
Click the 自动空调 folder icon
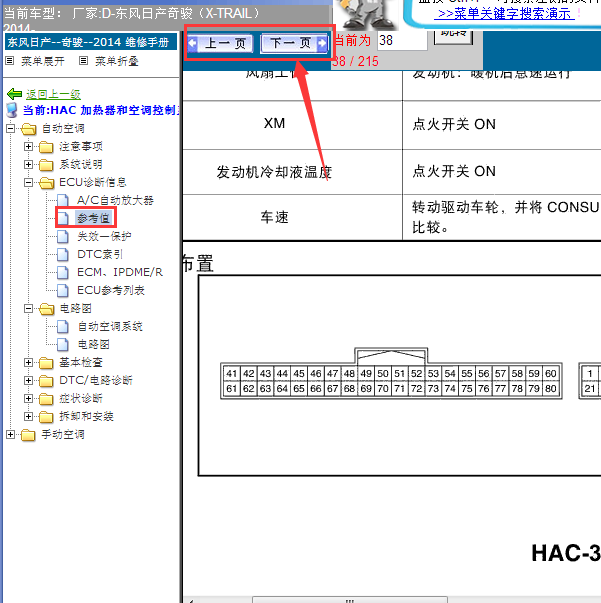click(x=28, y=129)
